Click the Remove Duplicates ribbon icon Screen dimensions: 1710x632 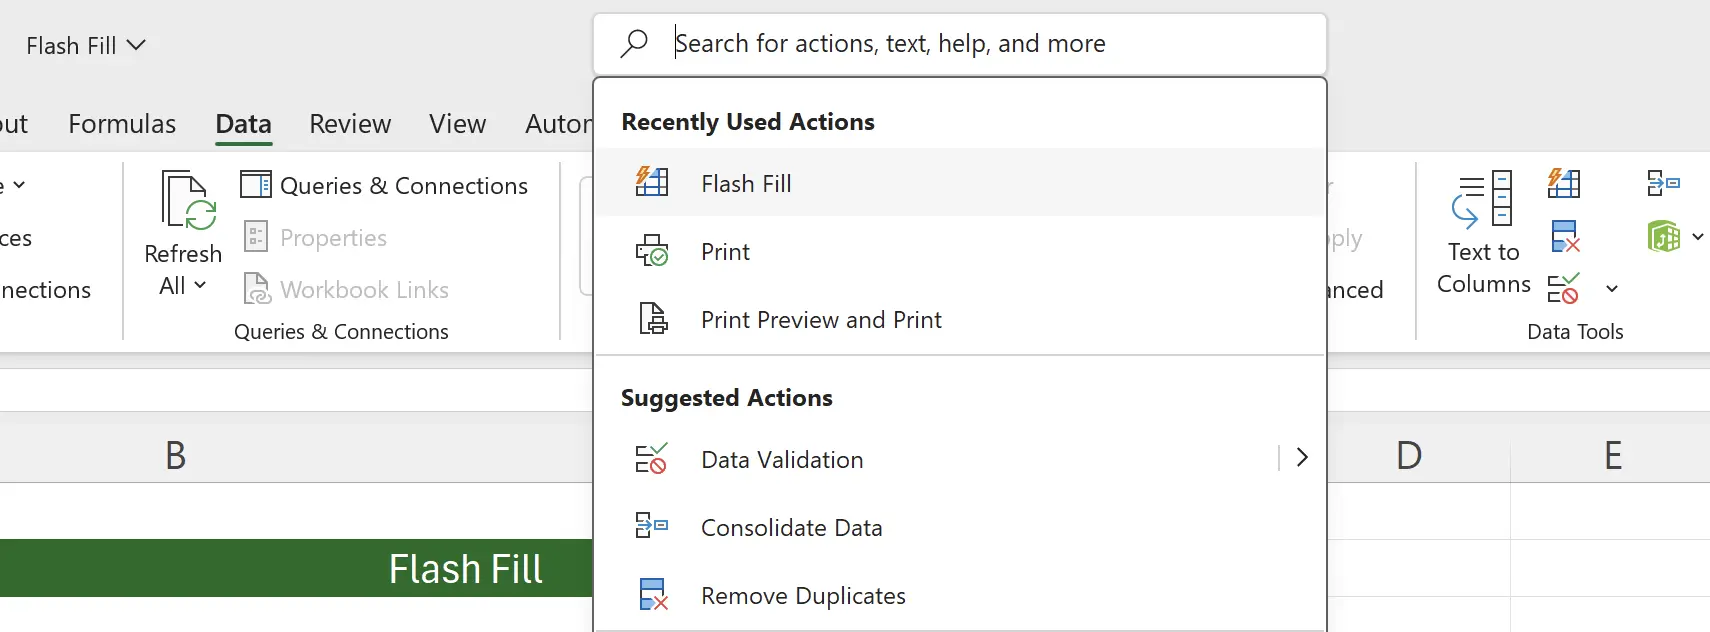pos(1565,236)
